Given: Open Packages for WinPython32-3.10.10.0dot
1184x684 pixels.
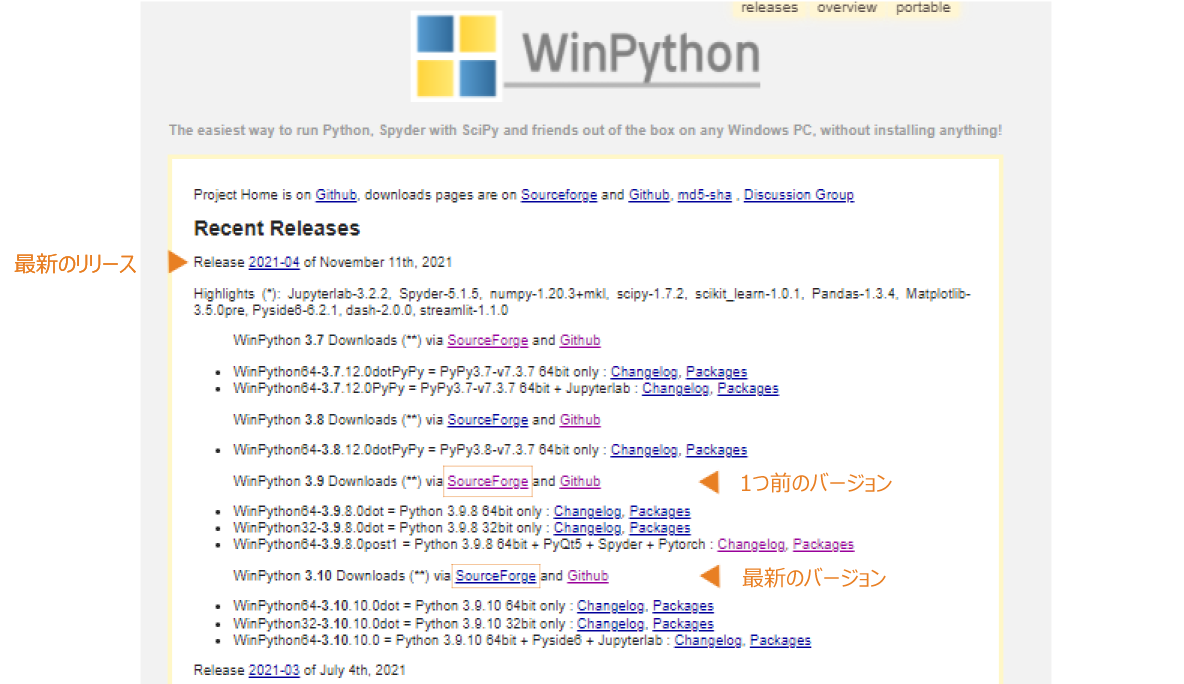Looking at the screenshot, I should (x=683, y=624).
